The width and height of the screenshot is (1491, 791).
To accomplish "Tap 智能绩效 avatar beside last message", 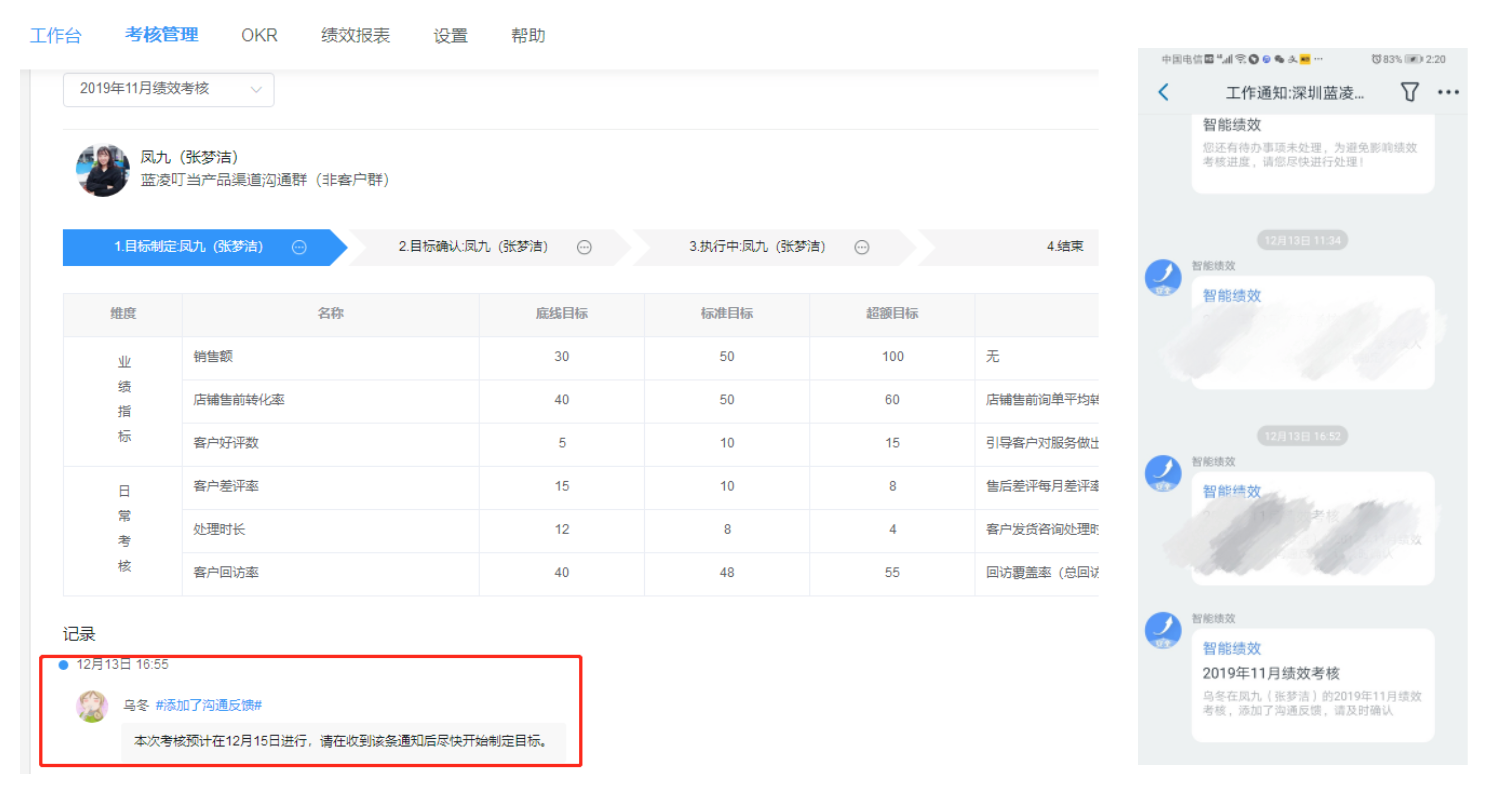I will 1163,630.
